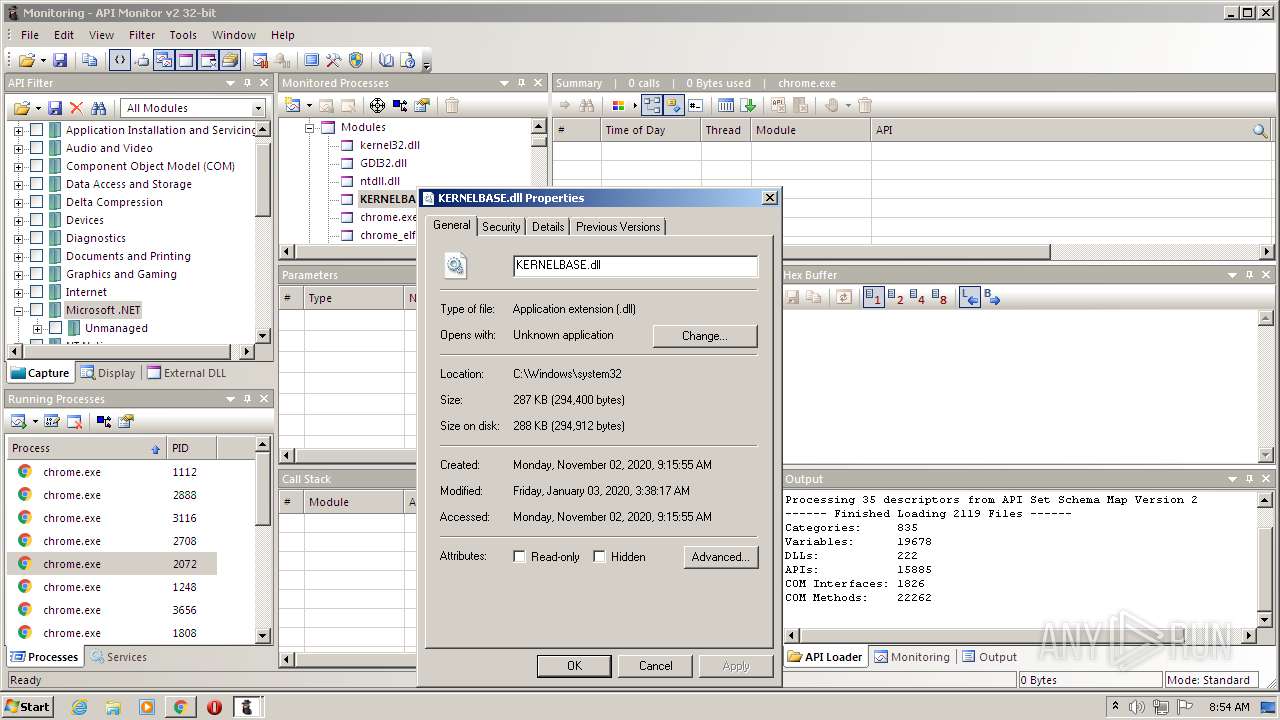Click the crosshair target icon in Monitored Processes
Image resolution: width=1280 pixels, height=720 pixels.
coord(377,105)
